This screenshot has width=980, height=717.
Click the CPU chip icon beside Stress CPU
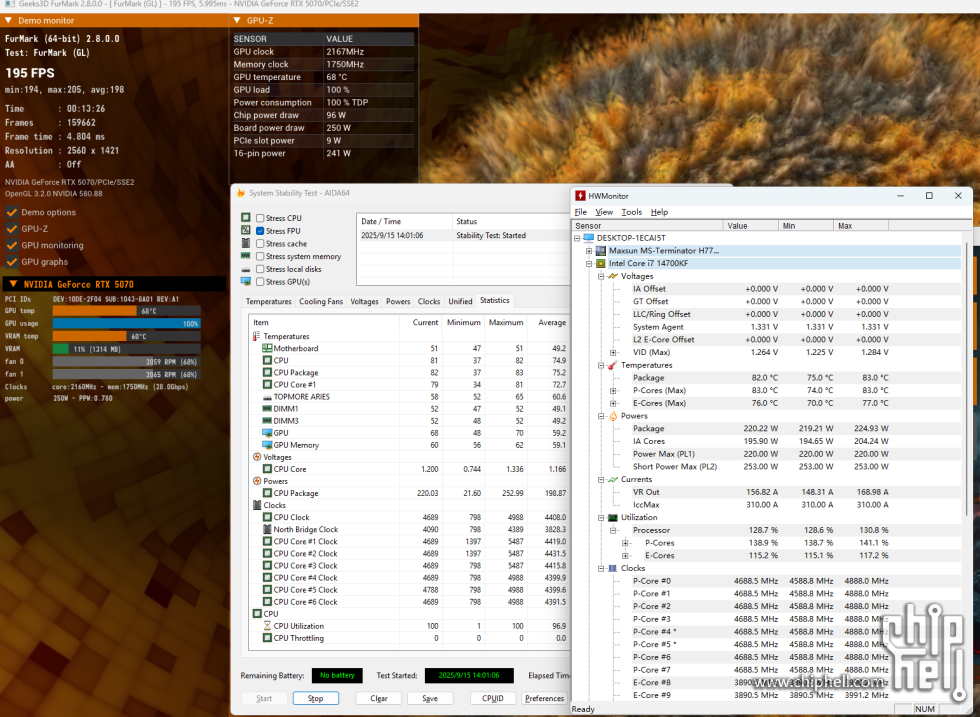246,218
